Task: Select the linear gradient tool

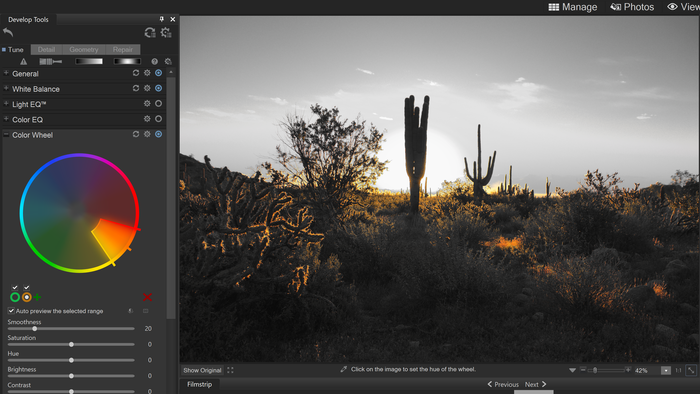Action: click(x=89, y=62)
